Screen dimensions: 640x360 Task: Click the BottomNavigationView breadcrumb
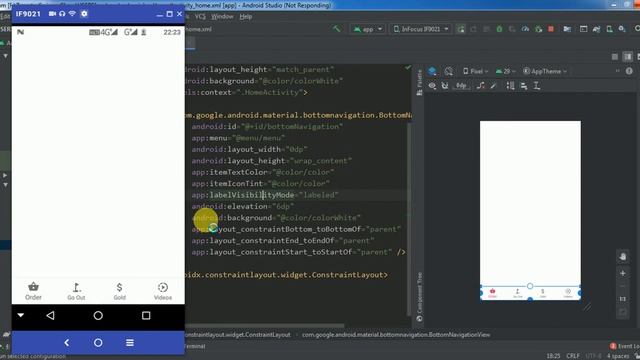point(396,335)
